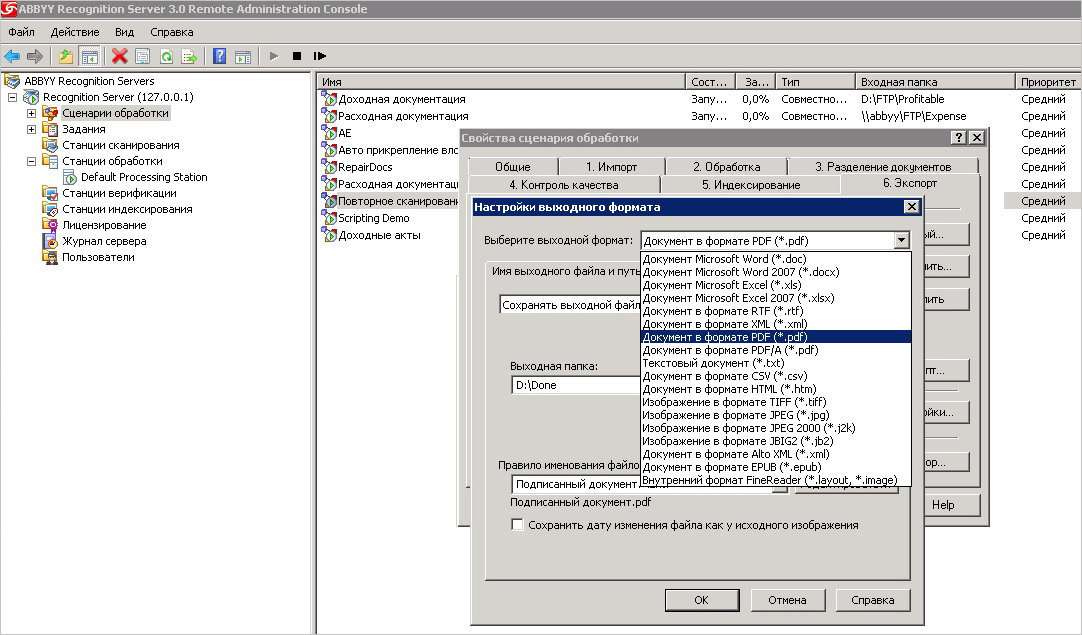Open the output format dropdown arrow
Image resolution: width=1082 pixels, height=635 pixels.
(x=901, y=240)
